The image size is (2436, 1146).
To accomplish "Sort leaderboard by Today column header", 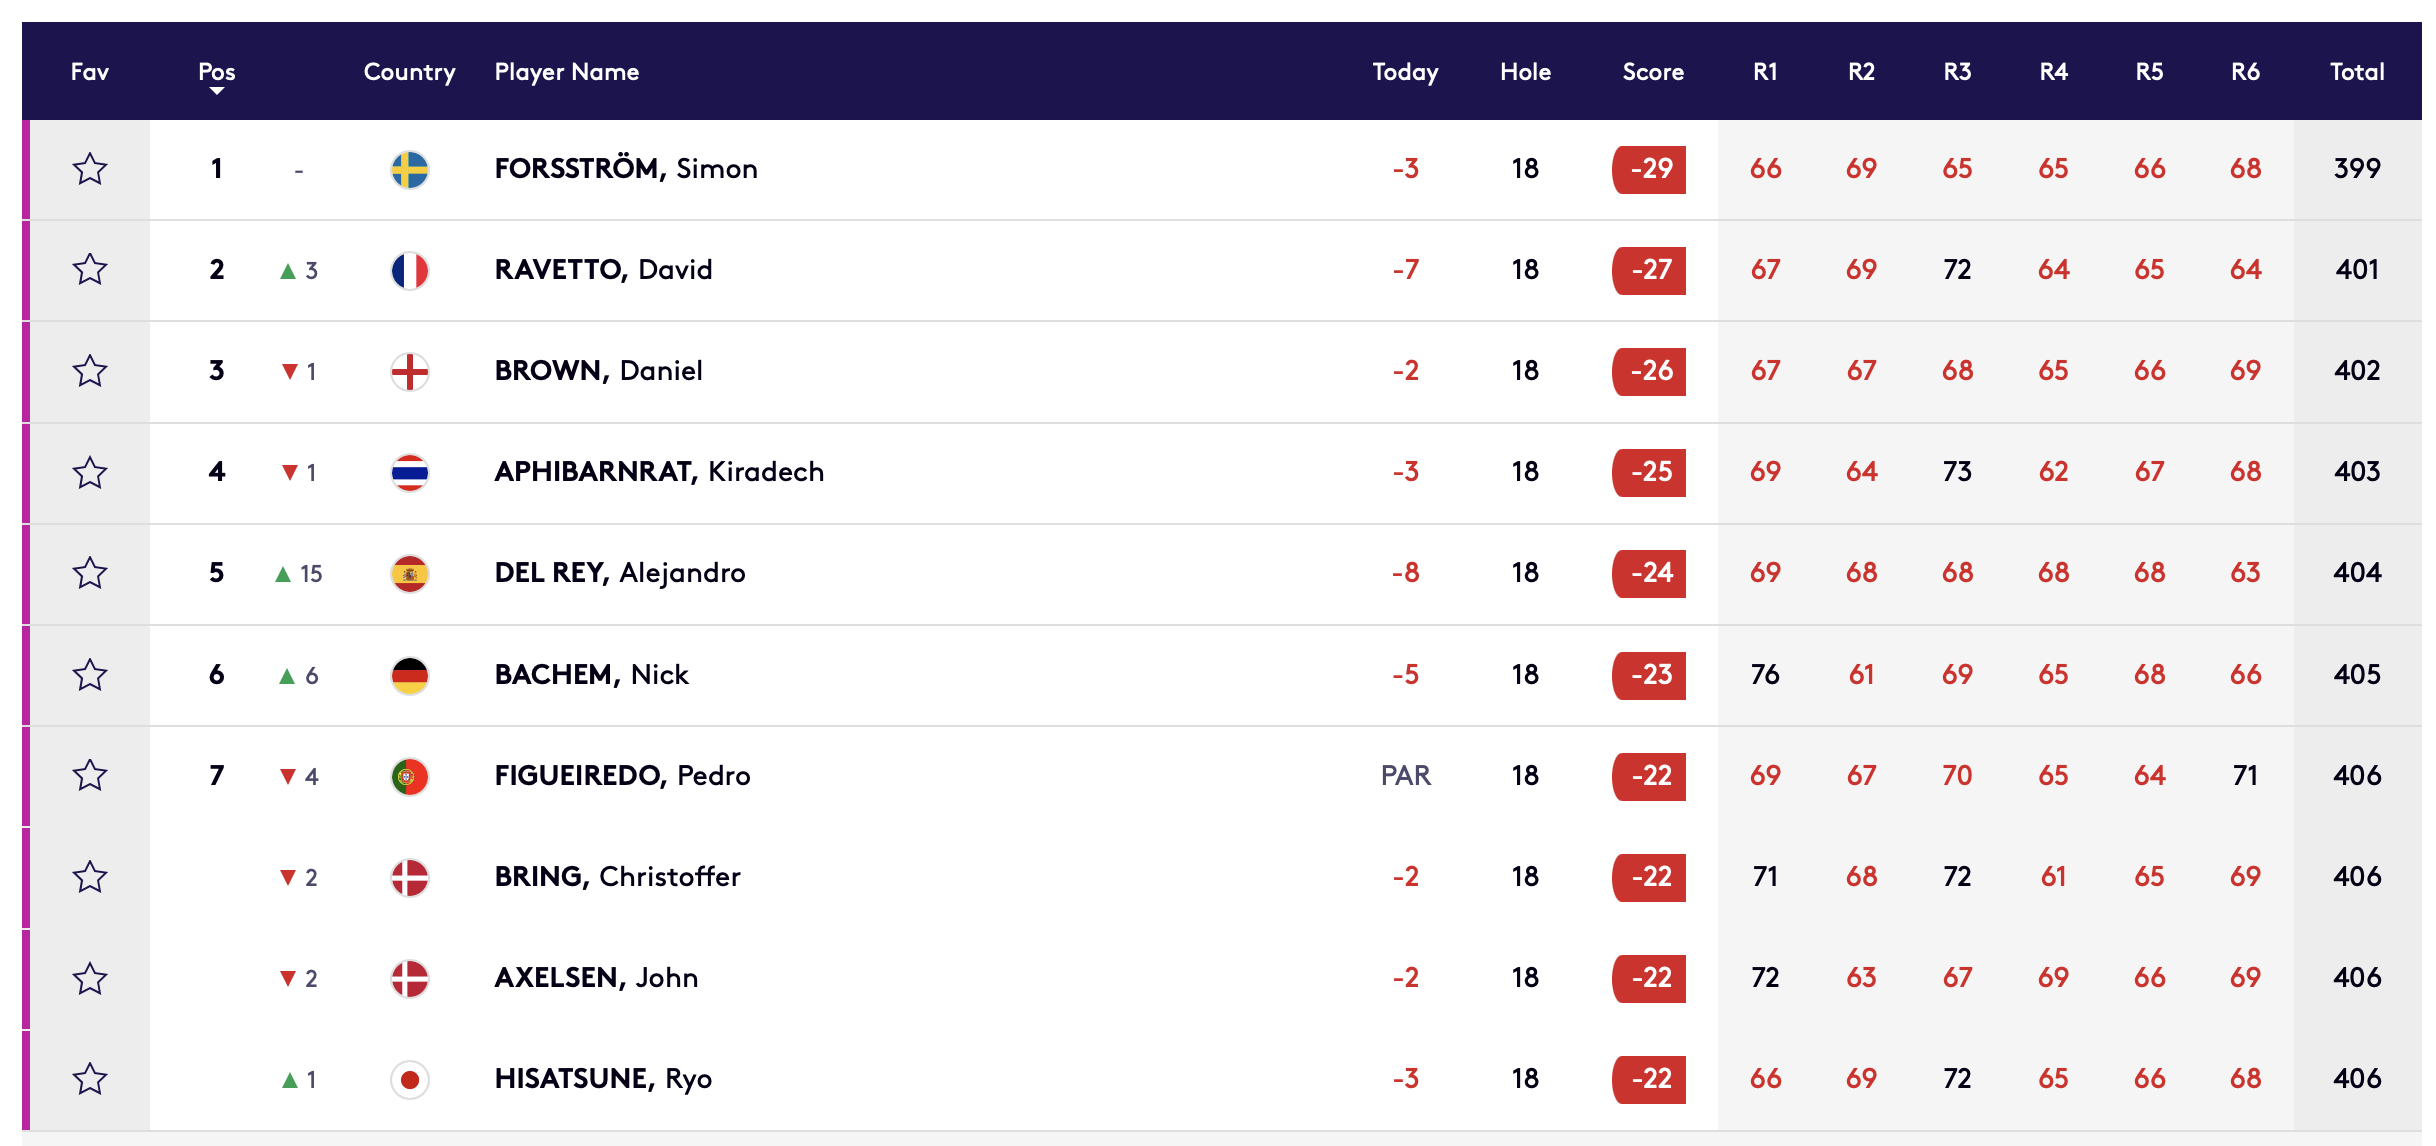I will tap(1404, 72).
